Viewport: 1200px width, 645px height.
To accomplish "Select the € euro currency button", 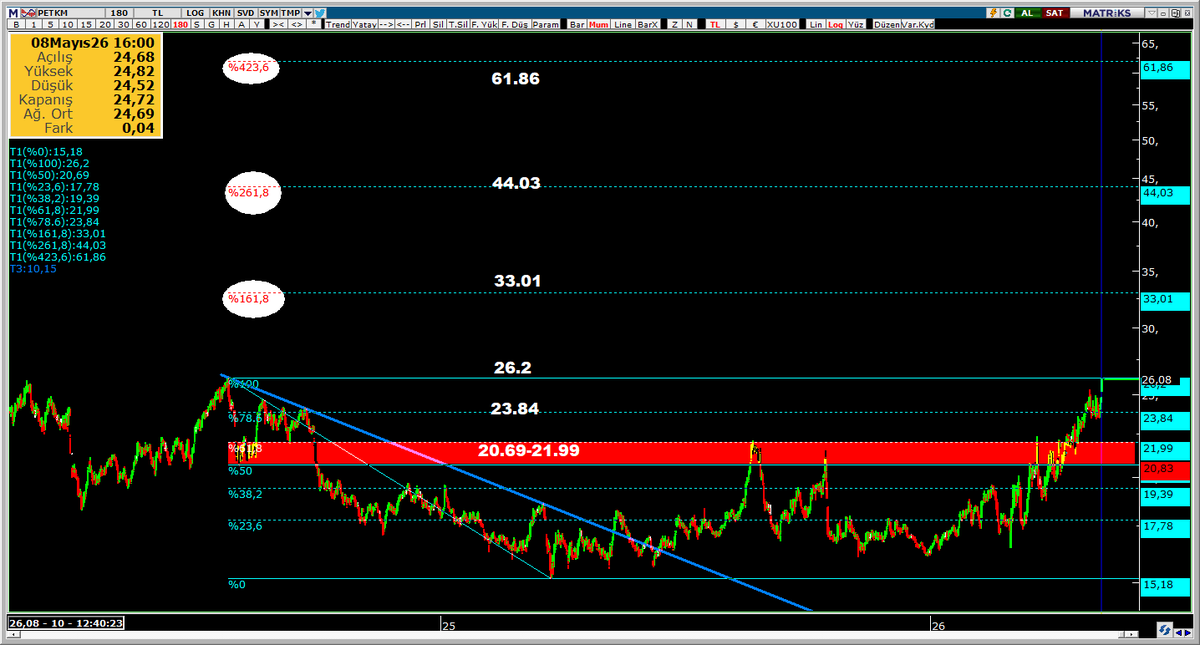I will 755,24.
